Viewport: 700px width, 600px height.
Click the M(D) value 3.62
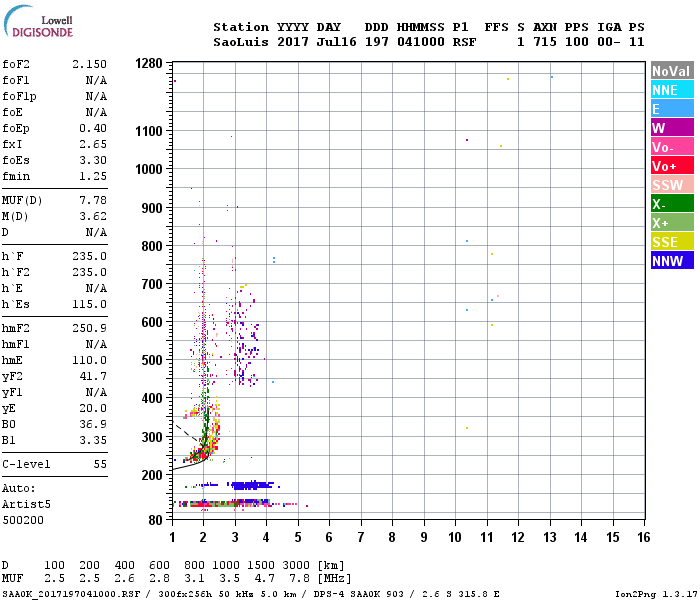[93, 216]
